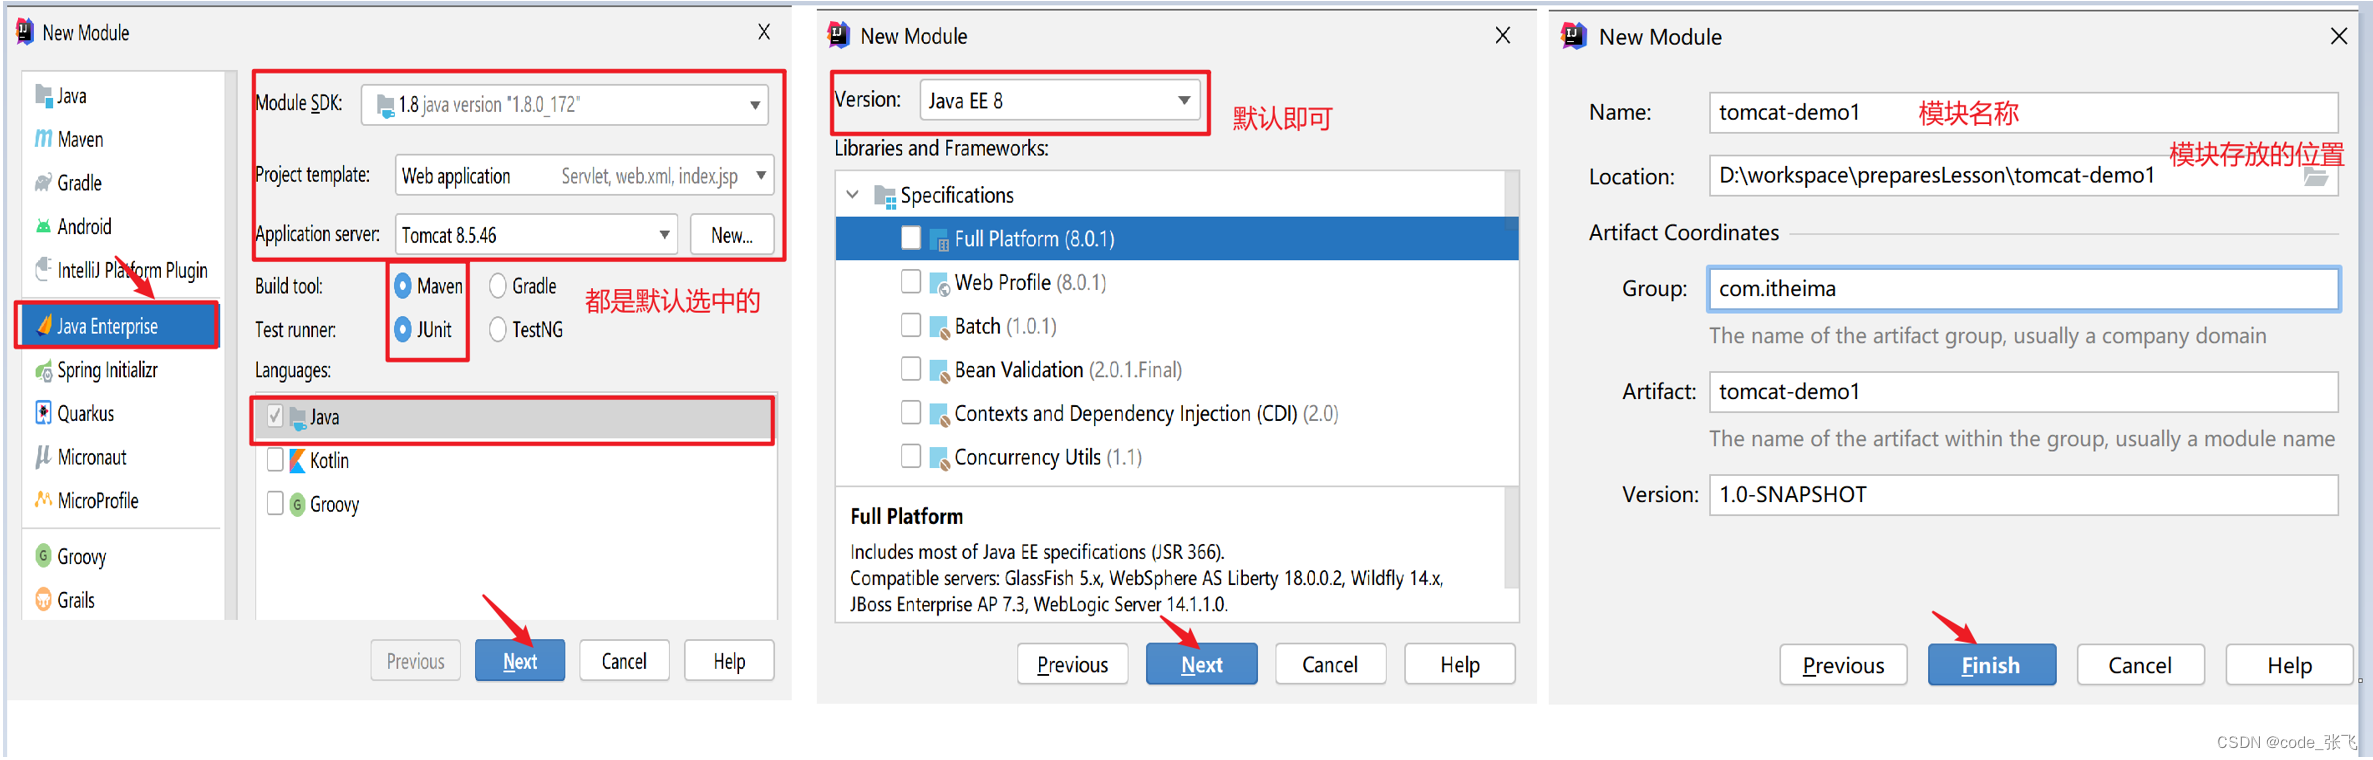Select the MicroProfile icon
The image size is (2373, 760).
point(43,500)
